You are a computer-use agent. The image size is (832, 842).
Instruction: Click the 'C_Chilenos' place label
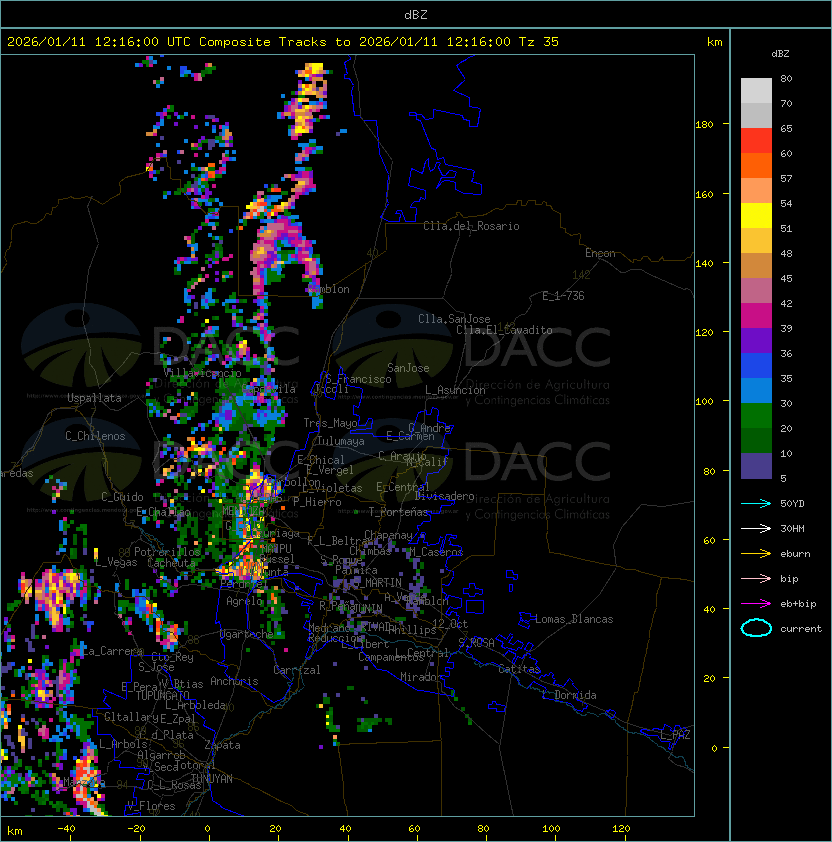[95, 436]
